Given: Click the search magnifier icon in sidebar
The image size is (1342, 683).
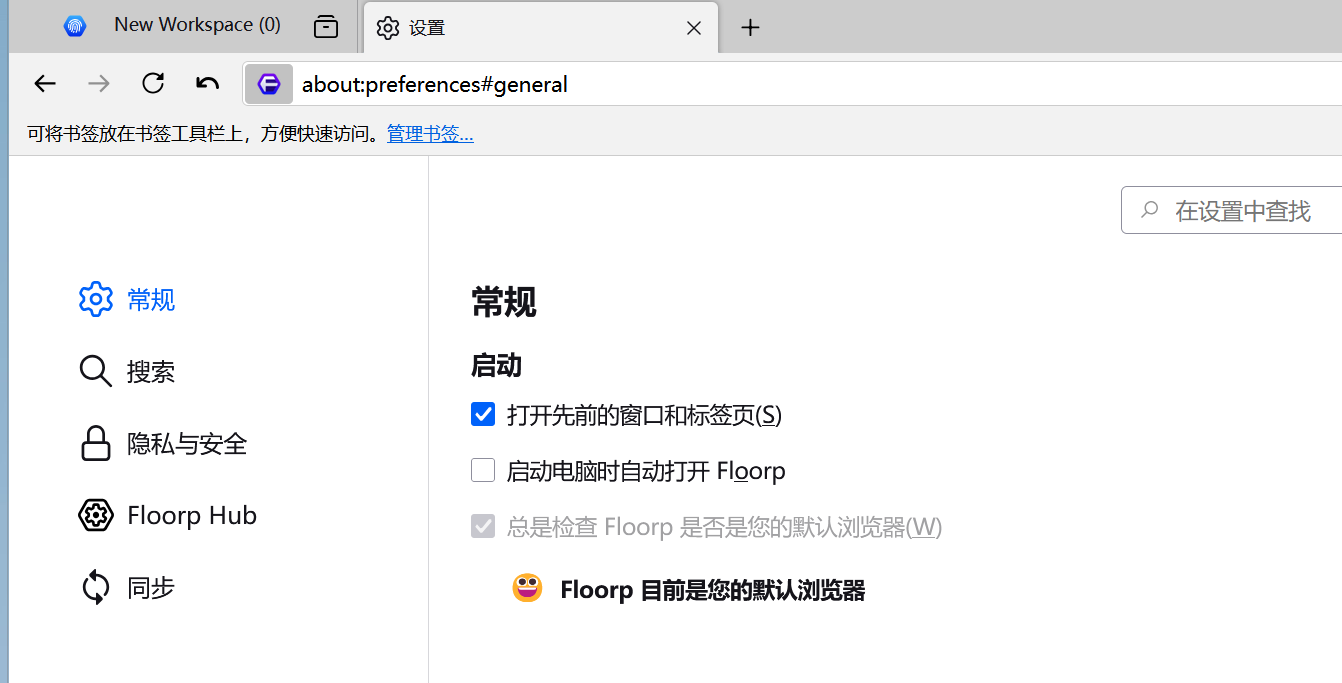Looking at the screenshot, I should (95, 372).
